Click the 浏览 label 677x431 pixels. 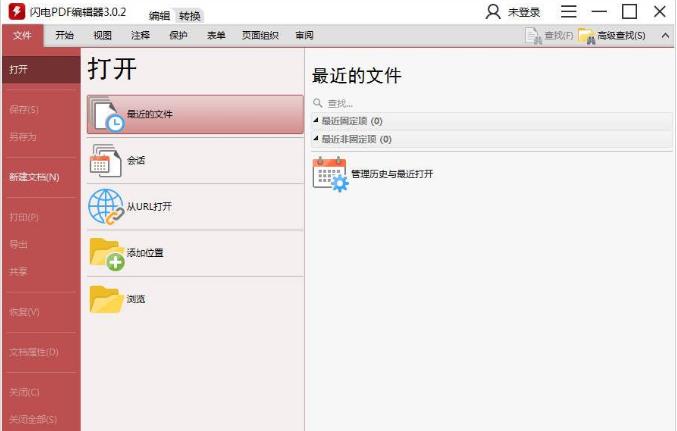tap(136, 299)
